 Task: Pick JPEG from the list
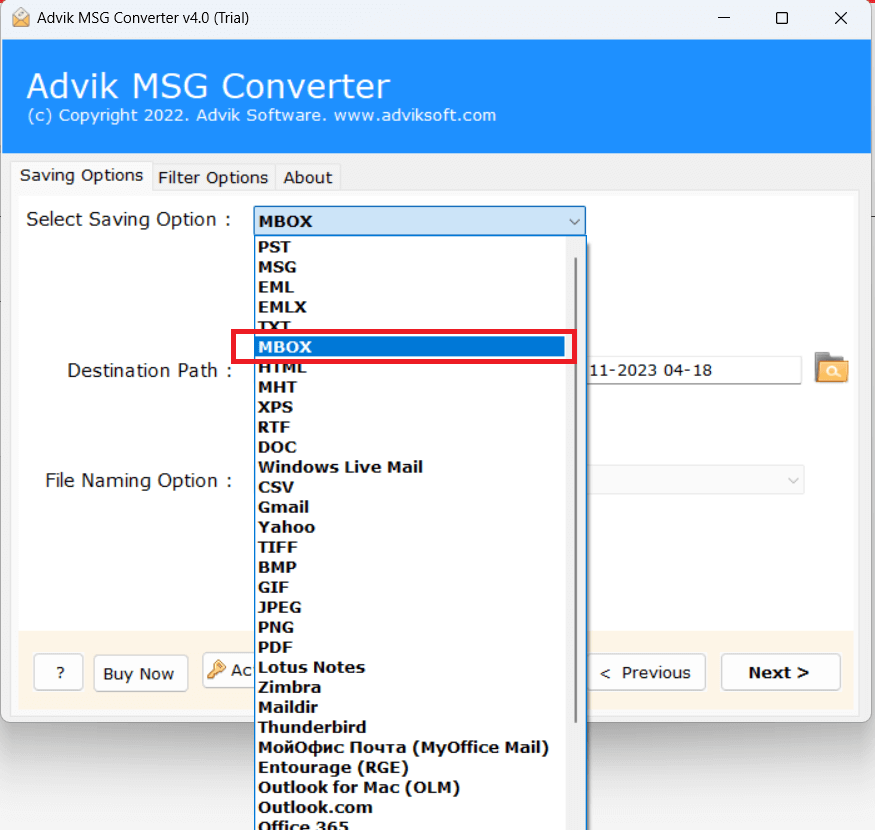click(x=411, y=607)
